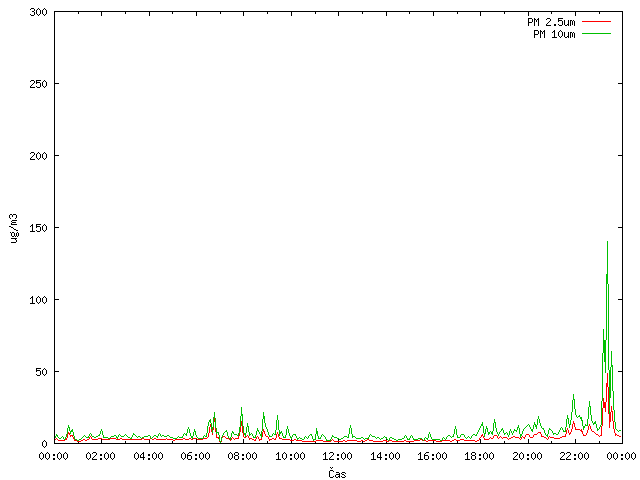Click the y-axis value 100
This screenshot has width=640, height=480.
tap(38, 300)
